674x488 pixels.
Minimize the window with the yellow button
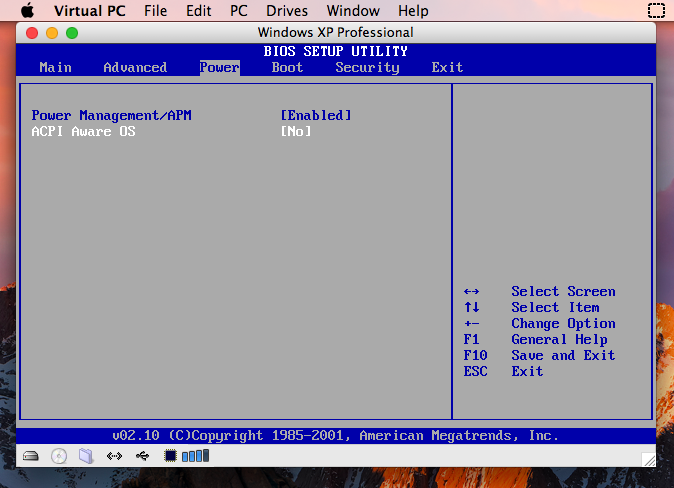point(52,33)
